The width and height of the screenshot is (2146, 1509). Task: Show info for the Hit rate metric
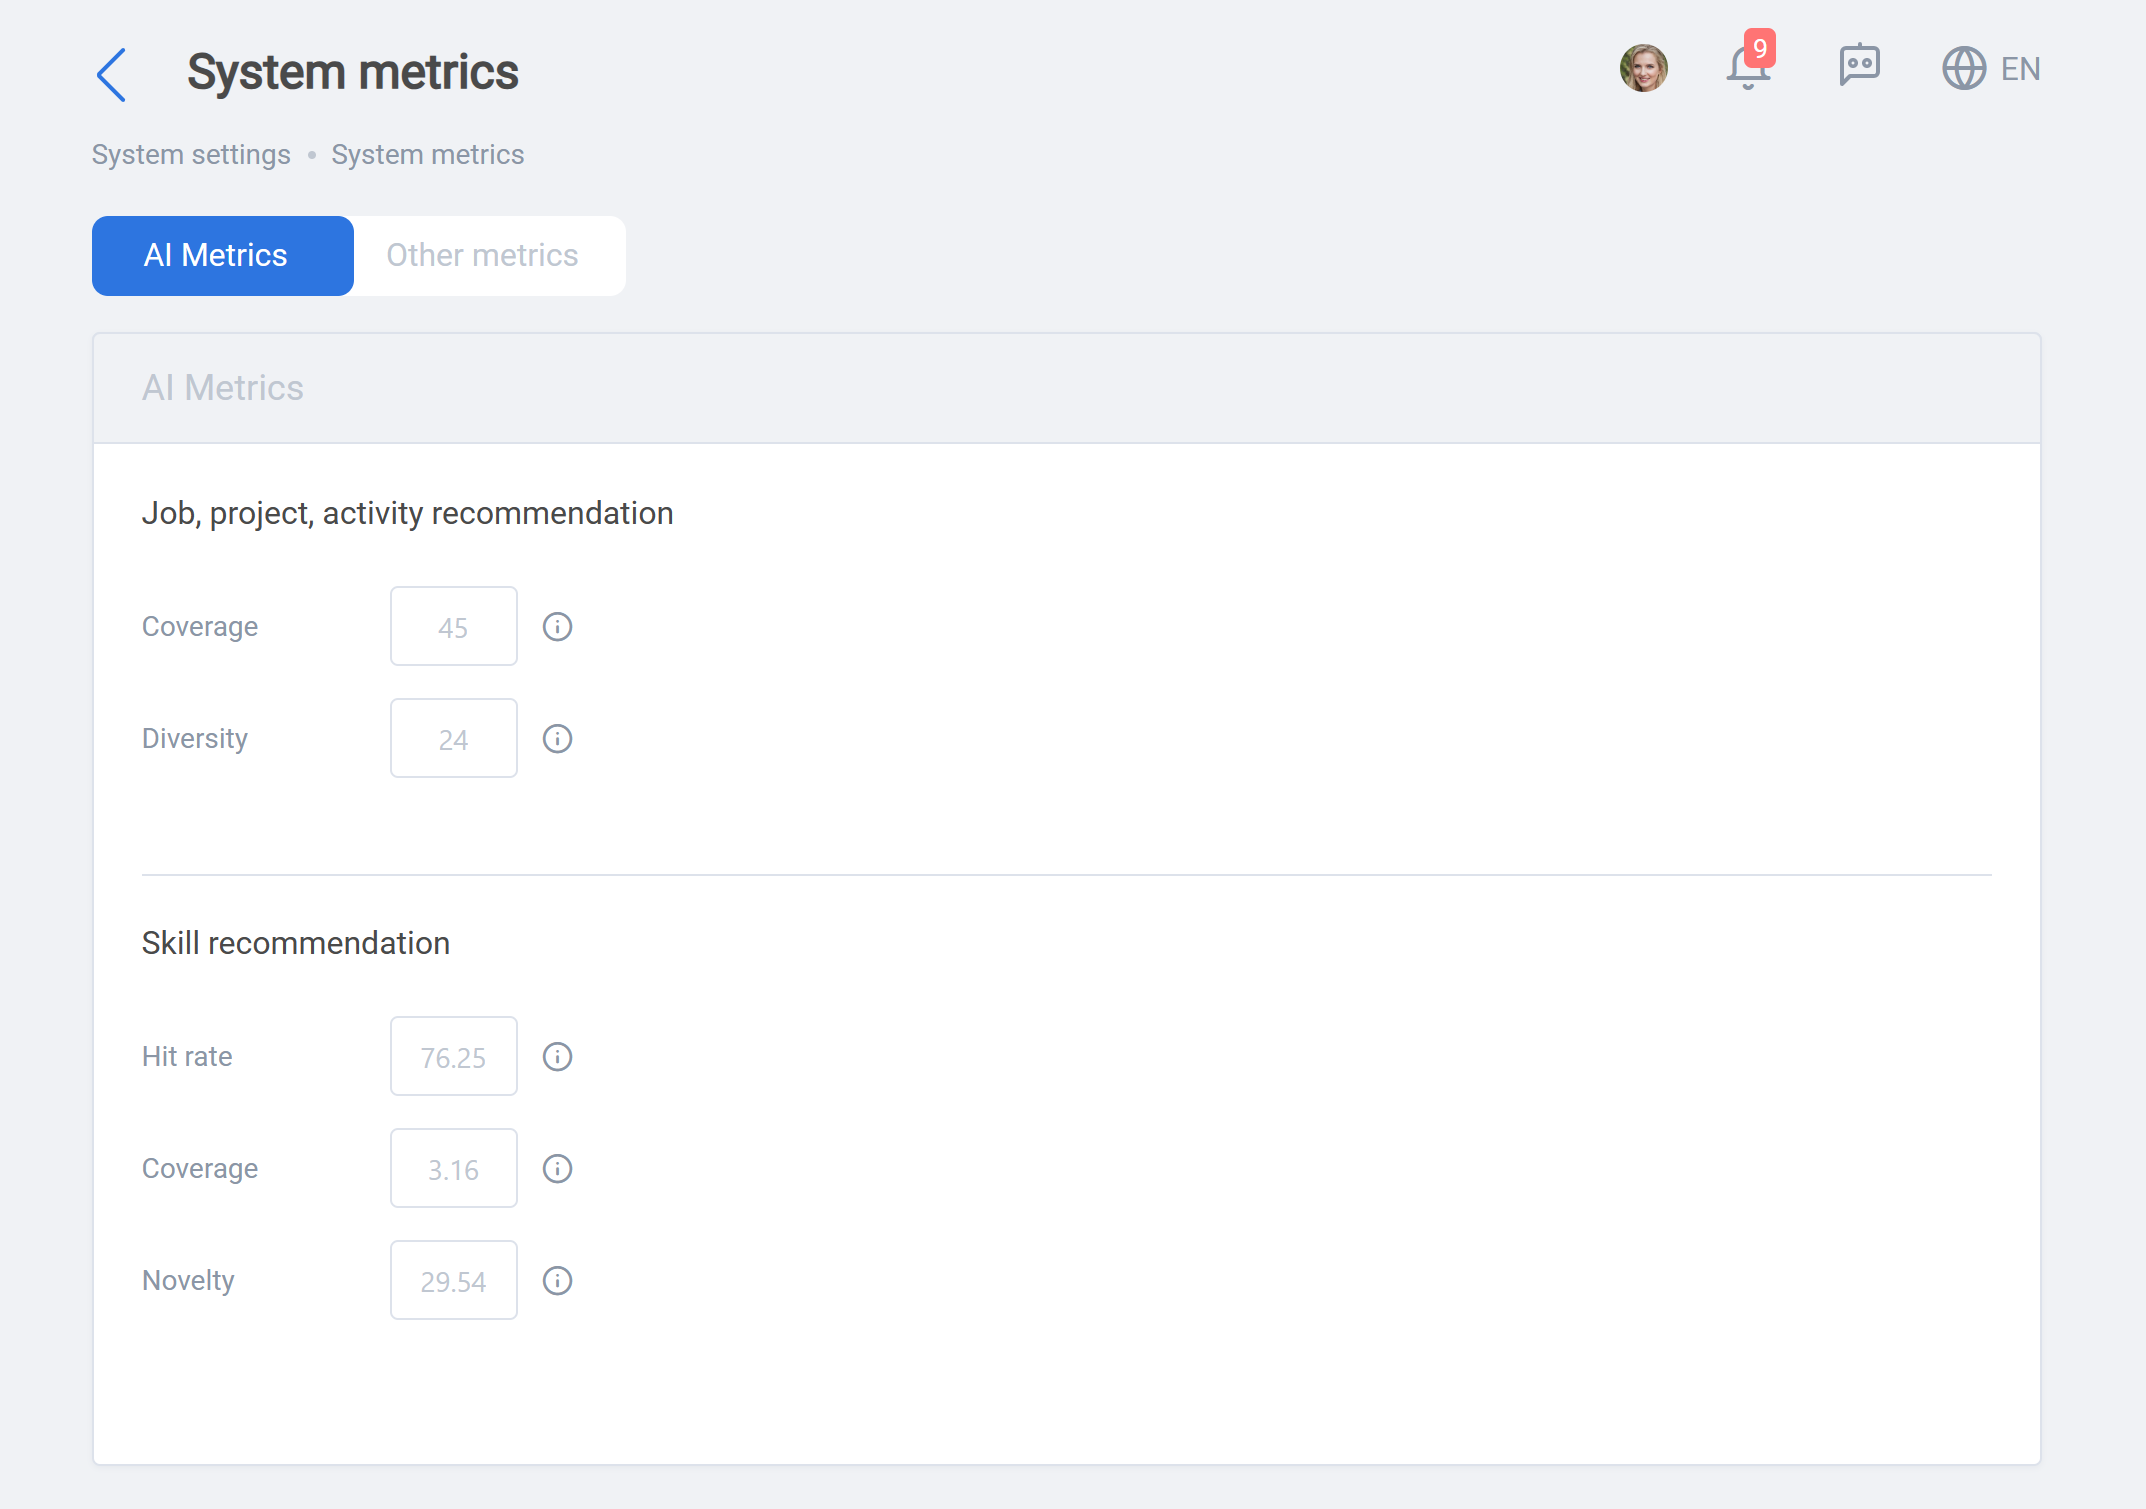coord(557,1057)
